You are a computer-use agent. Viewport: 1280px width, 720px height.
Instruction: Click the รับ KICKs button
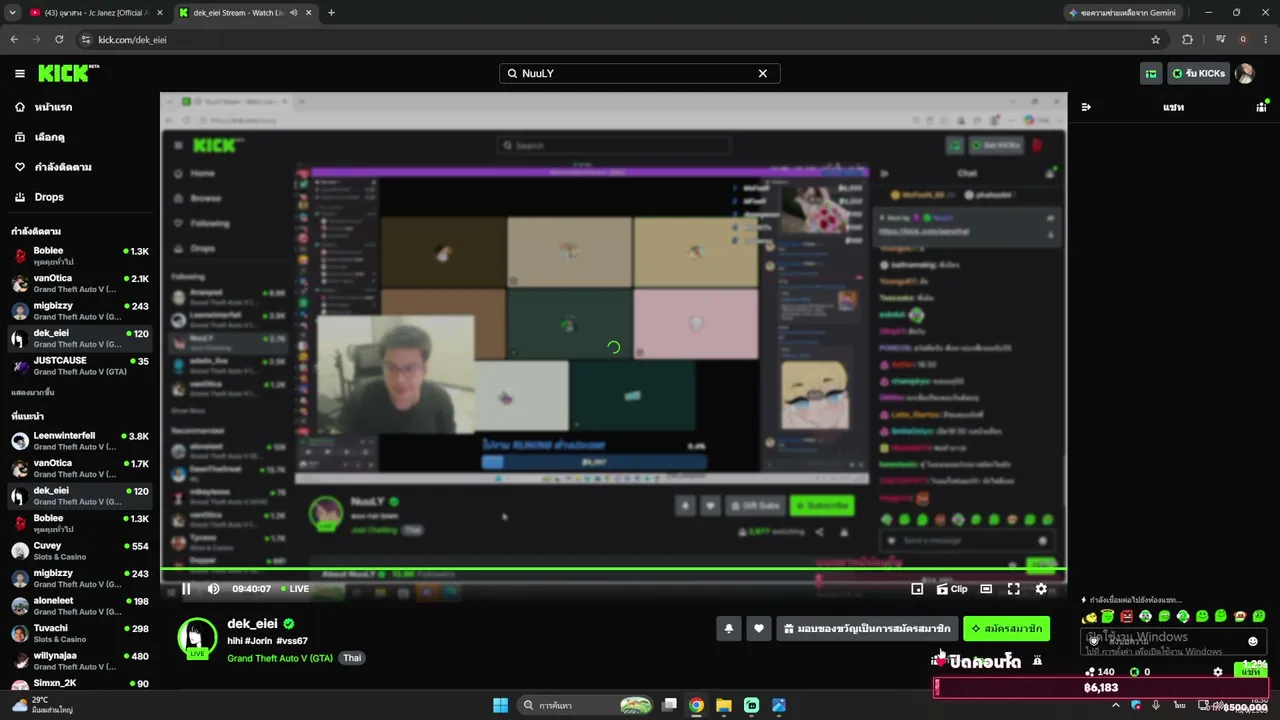(x=1198, y=73)
